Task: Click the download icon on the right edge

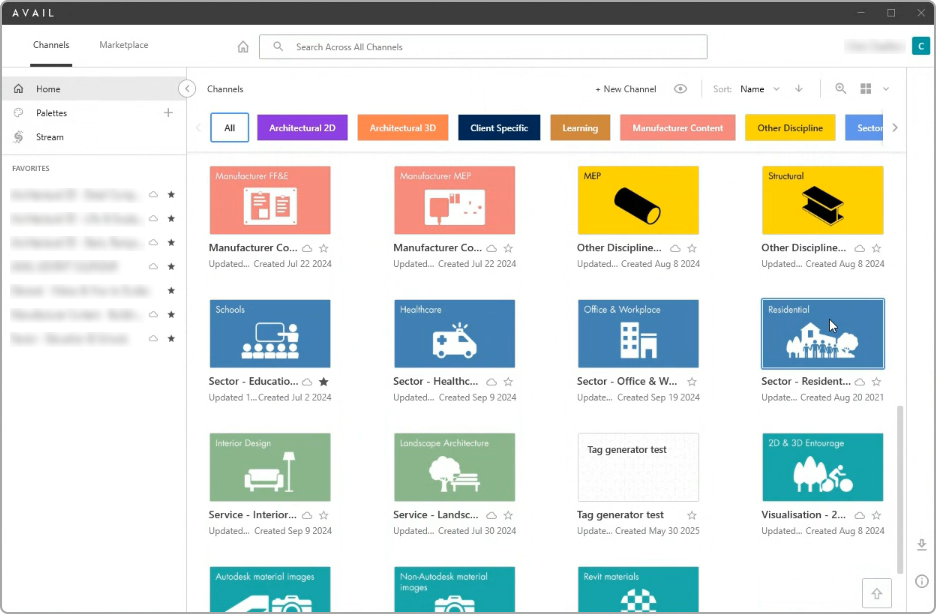Action: (922, 544)
